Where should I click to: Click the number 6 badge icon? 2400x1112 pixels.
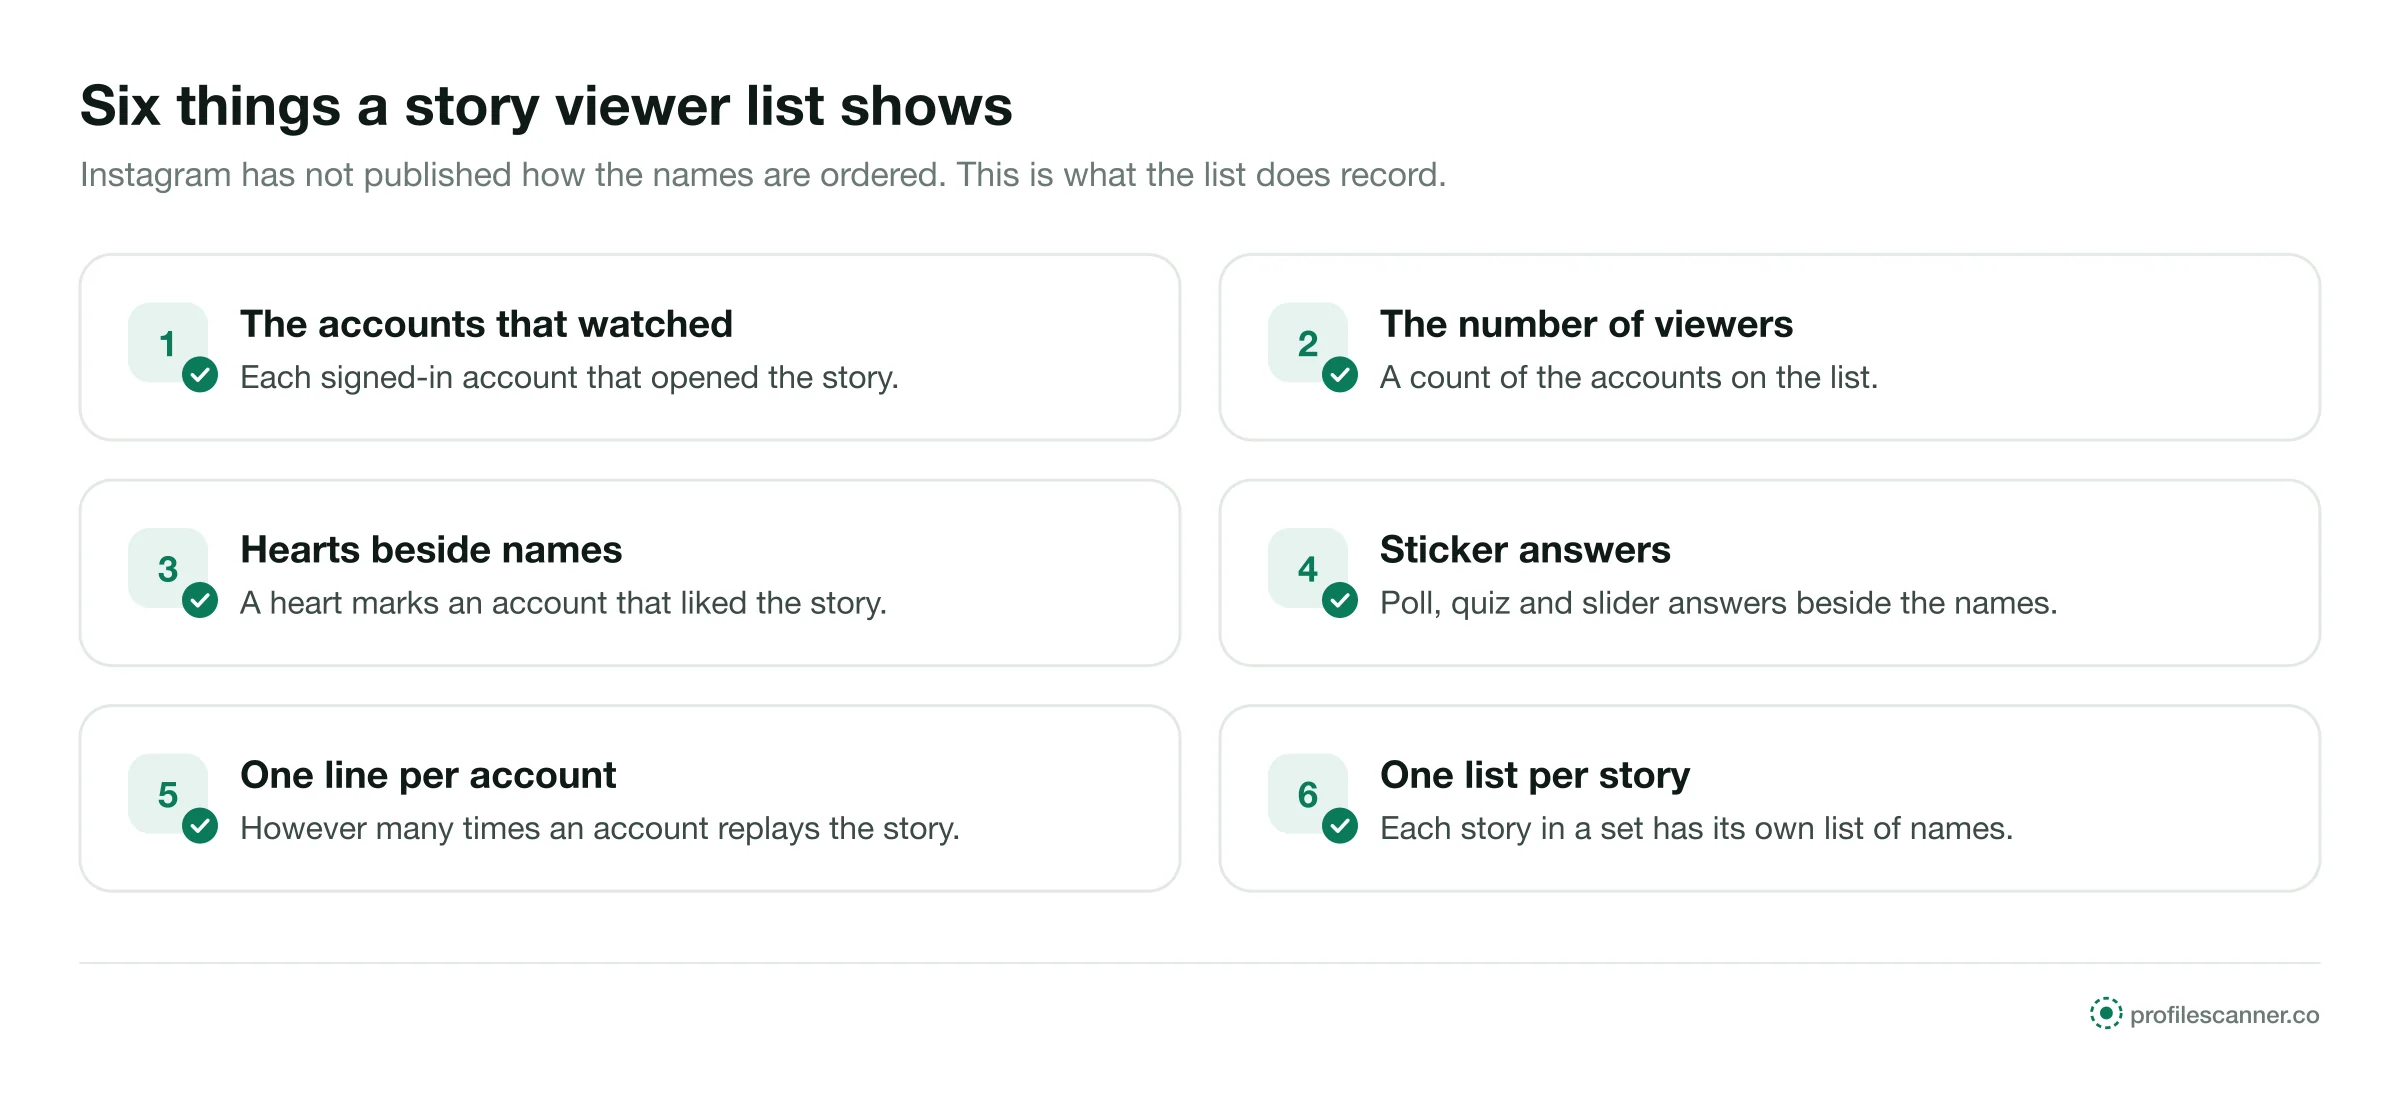point(1308,794)
